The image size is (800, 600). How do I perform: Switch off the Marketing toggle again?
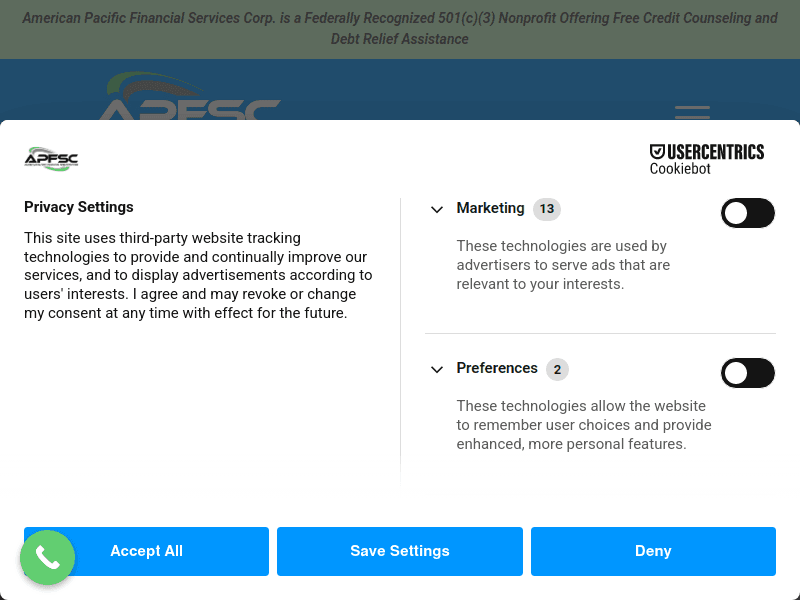pyautogui.click(x=748, y=213)
